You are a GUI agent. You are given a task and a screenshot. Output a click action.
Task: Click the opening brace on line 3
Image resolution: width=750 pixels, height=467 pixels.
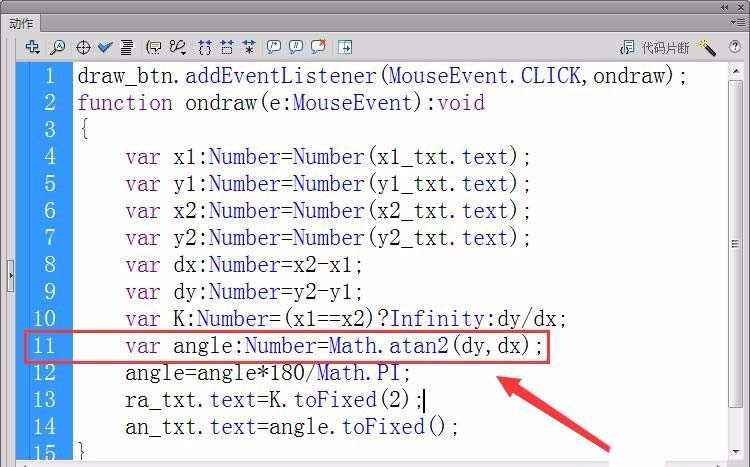tap(84, 129)
